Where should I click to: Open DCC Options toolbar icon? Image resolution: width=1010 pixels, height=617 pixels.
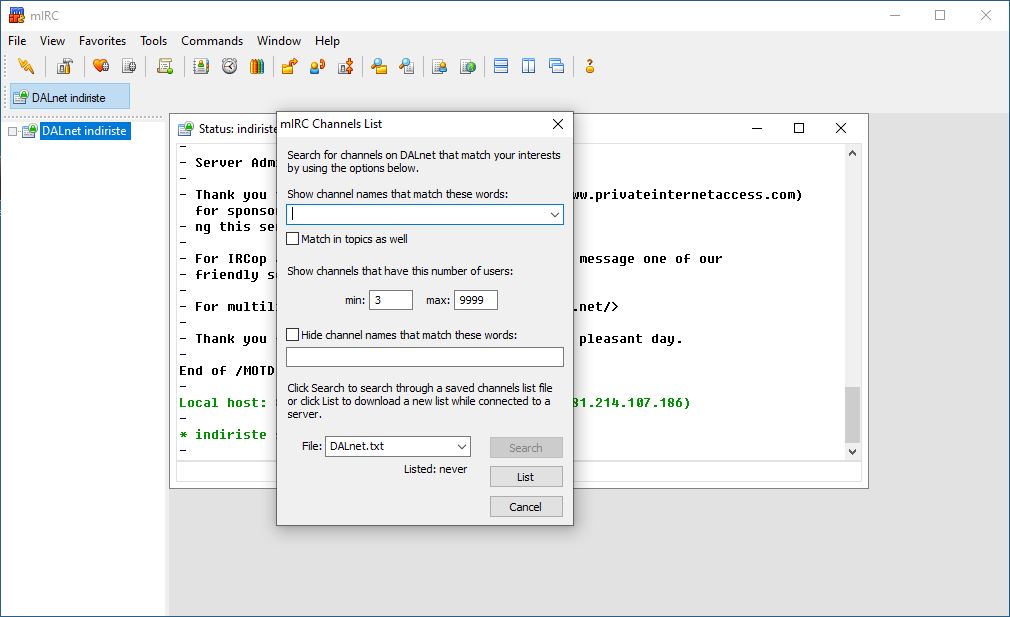pos(346,66)
